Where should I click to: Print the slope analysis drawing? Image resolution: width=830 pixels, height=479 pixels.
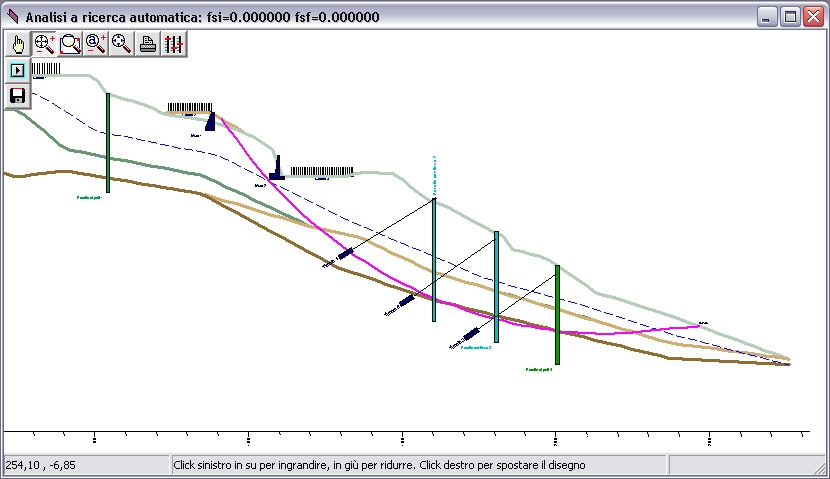pyautogui.click(x=148, y=44)
